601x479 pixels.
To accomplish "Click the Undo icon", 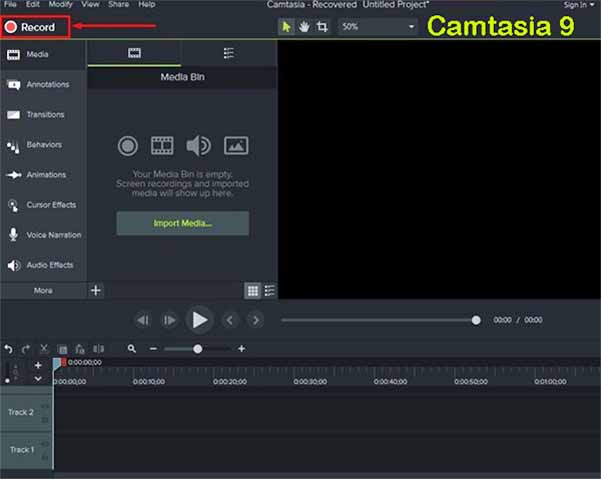I will (8, 349).
